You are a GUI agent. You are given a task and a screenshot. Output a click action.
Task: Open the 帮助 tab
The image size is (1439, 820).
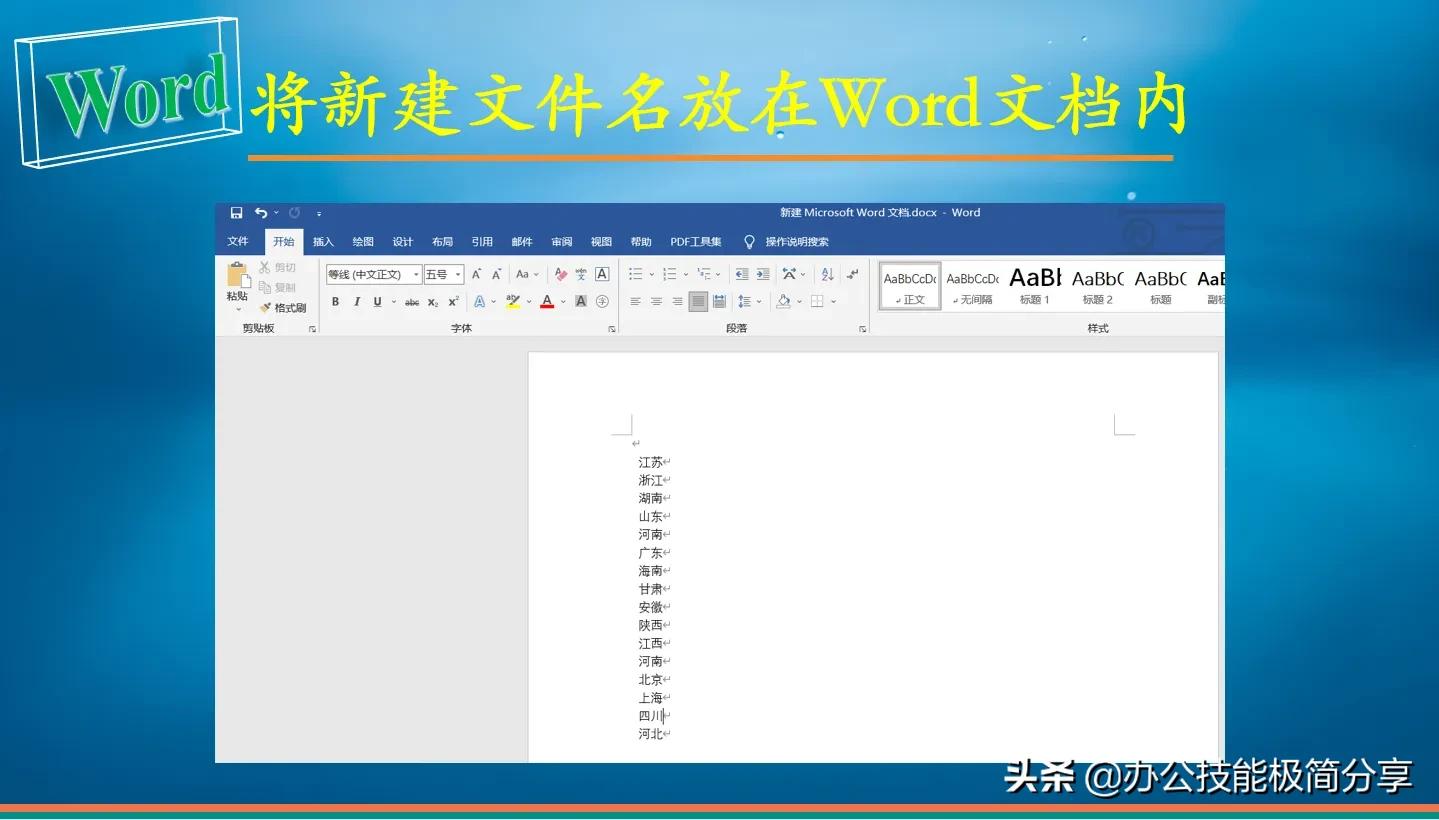click(x=641, y=242)
